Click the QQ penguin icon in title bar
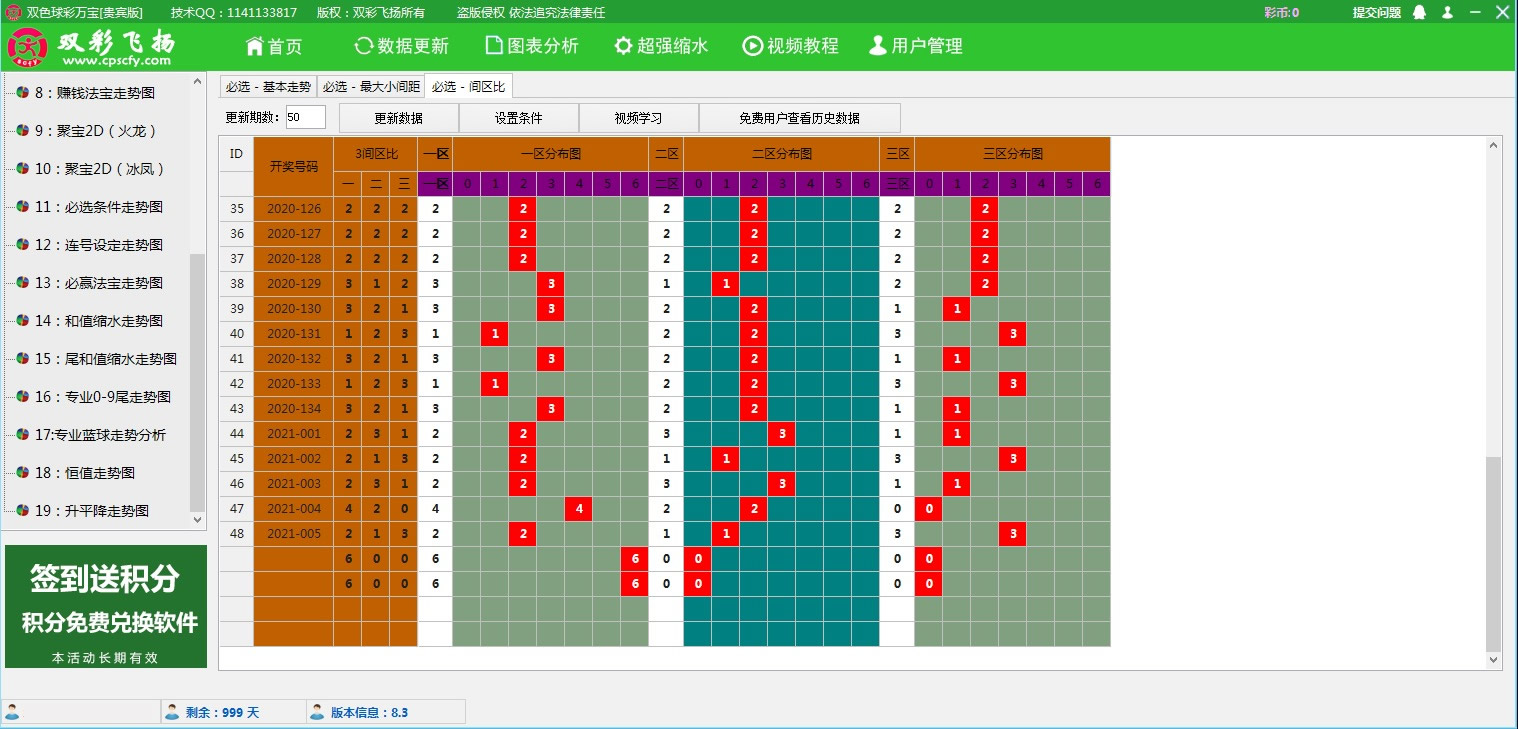 1420,13
